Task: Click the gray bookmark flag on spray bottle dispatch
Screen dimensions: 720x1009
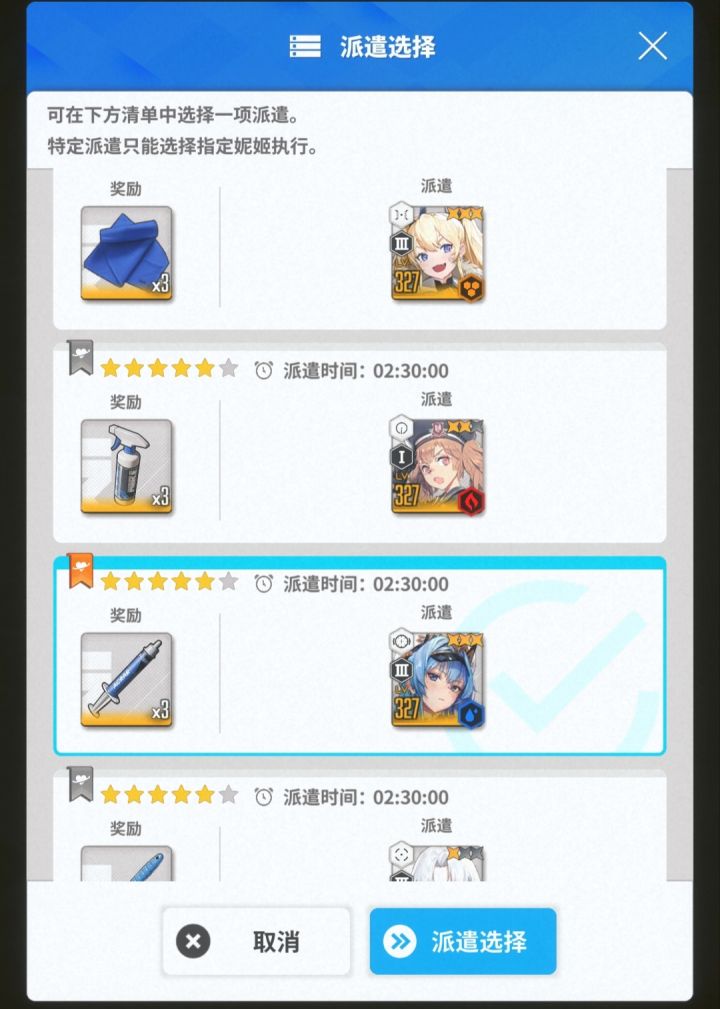Action: [x=80, y=358]
